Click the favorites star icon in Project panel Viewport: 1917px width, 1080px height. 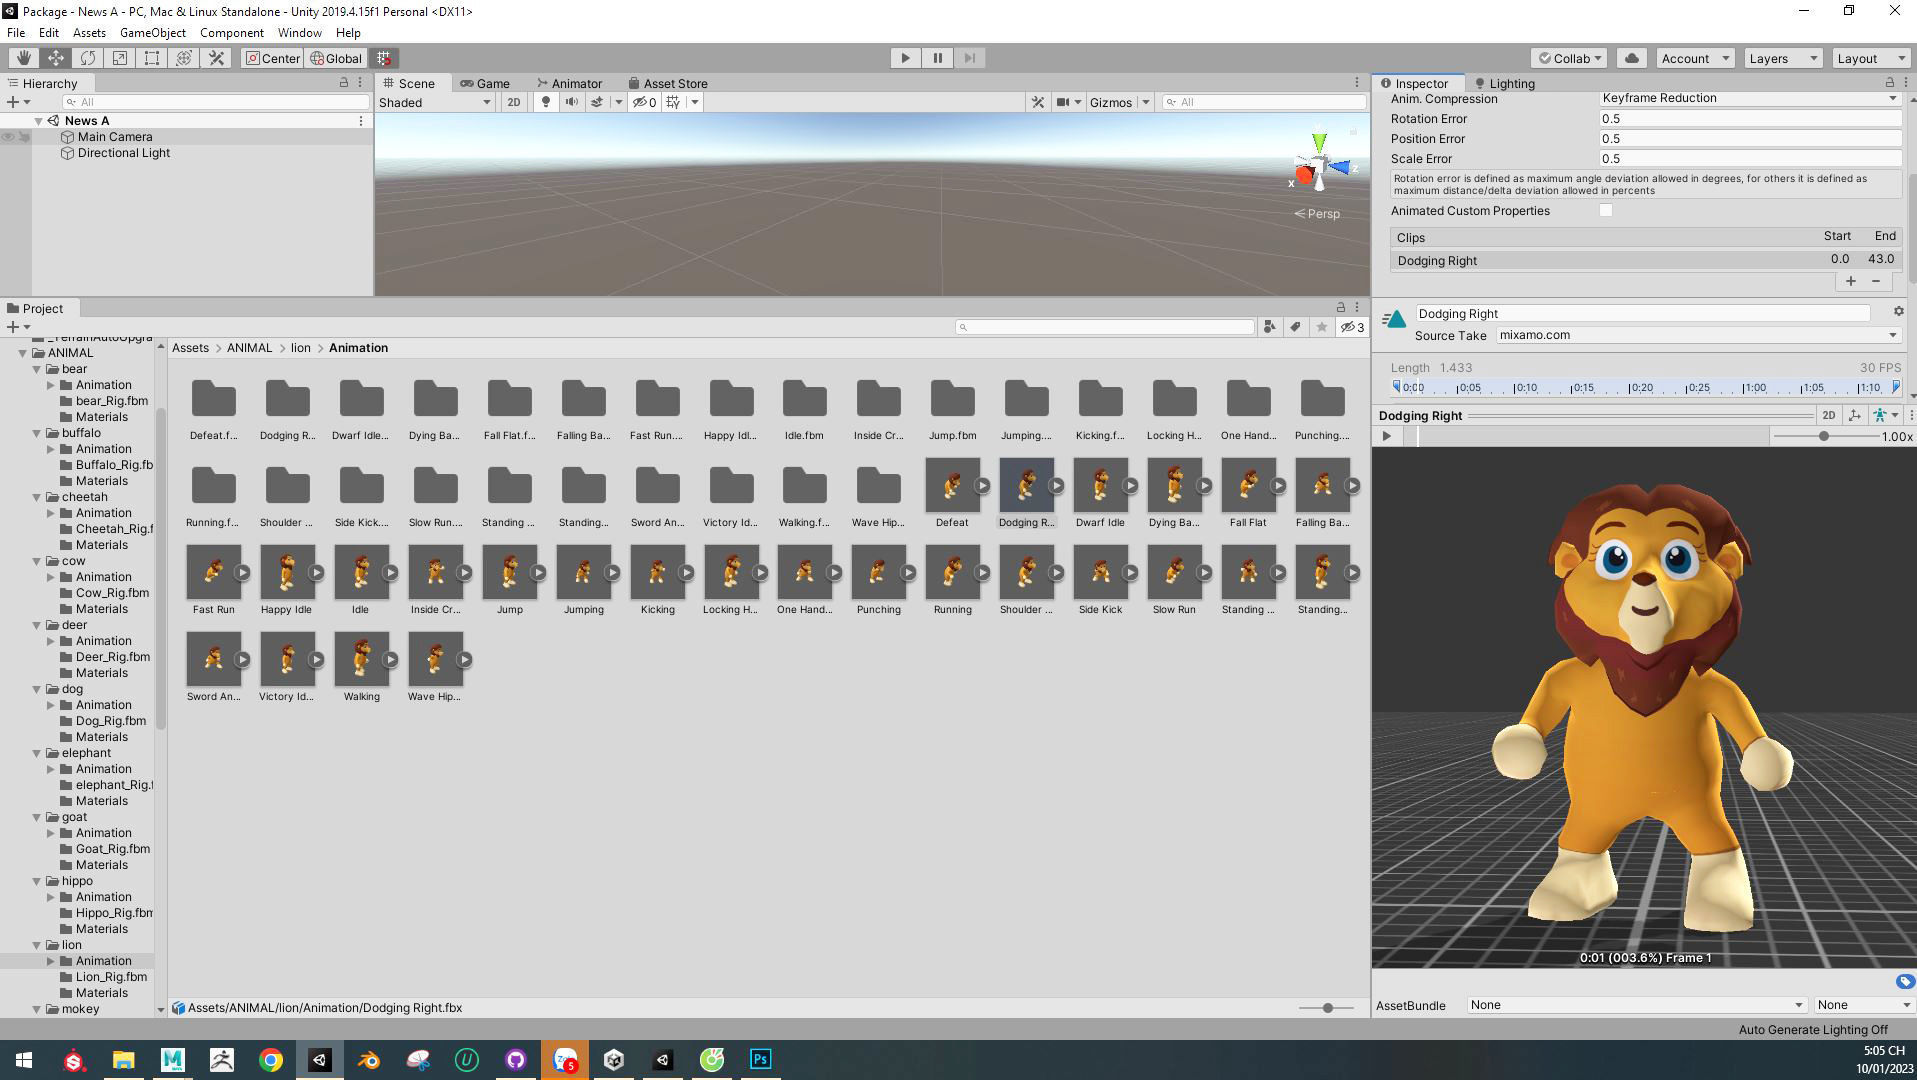pyautogui.click(x=1322, y=327)
